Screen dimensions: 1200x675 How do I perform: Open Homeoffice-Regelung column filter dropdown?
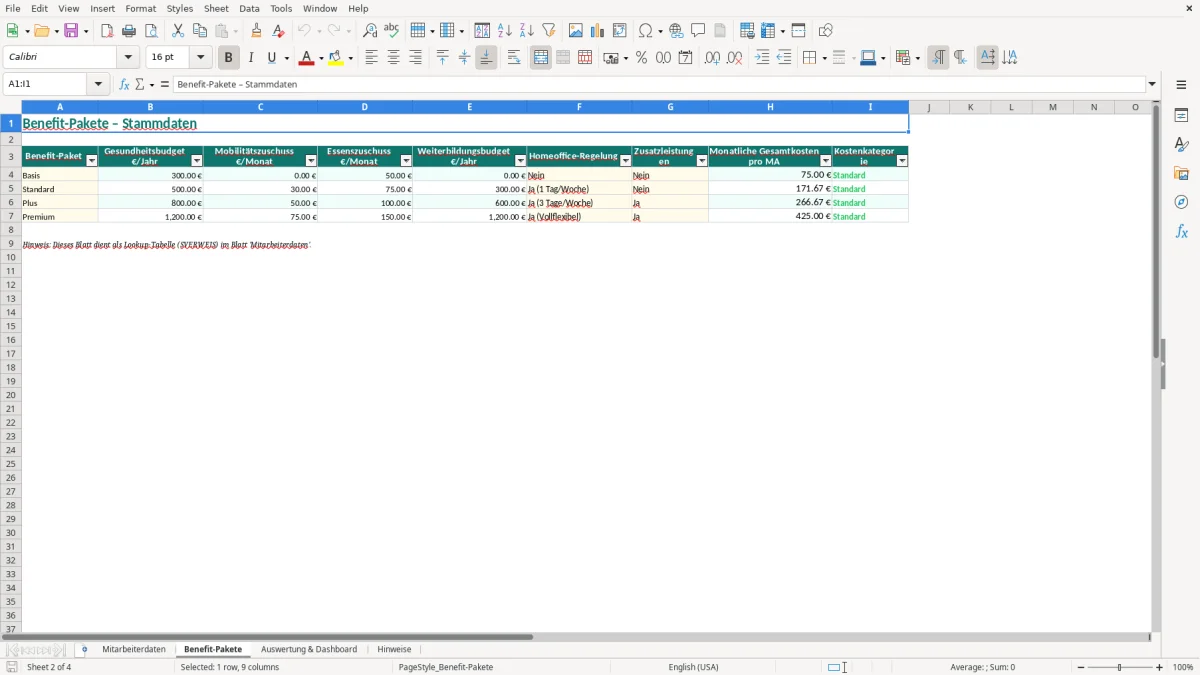[x=626, y=161]
